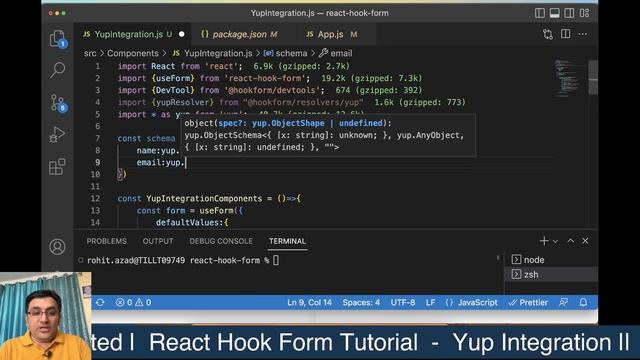Click the webcam video overlay
Viewport: 640px width, 360px height.
pyautogui.click(x=46, y=316)
